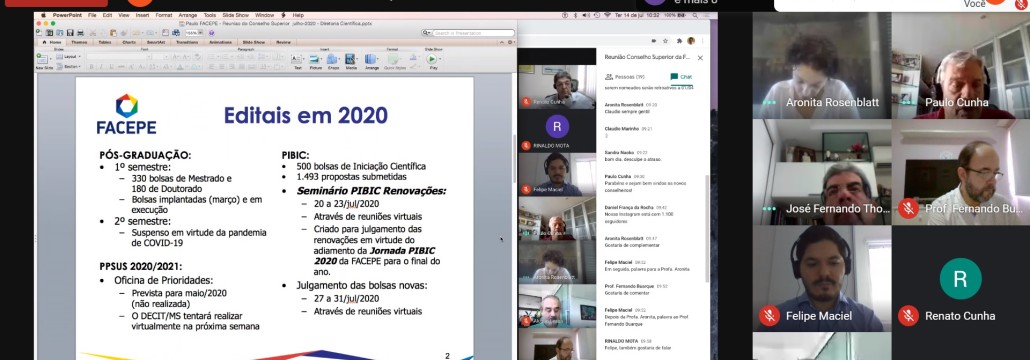Toggle Prof. Fernando's muted microphone icon
This screenshot has height=360, width=1030.
point(908,209)
